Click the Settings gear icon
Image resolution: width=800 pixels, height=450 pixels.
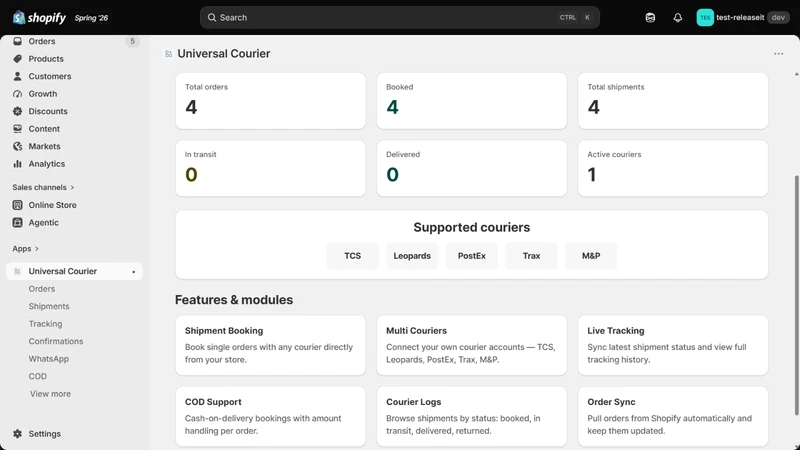pos(17,434)
